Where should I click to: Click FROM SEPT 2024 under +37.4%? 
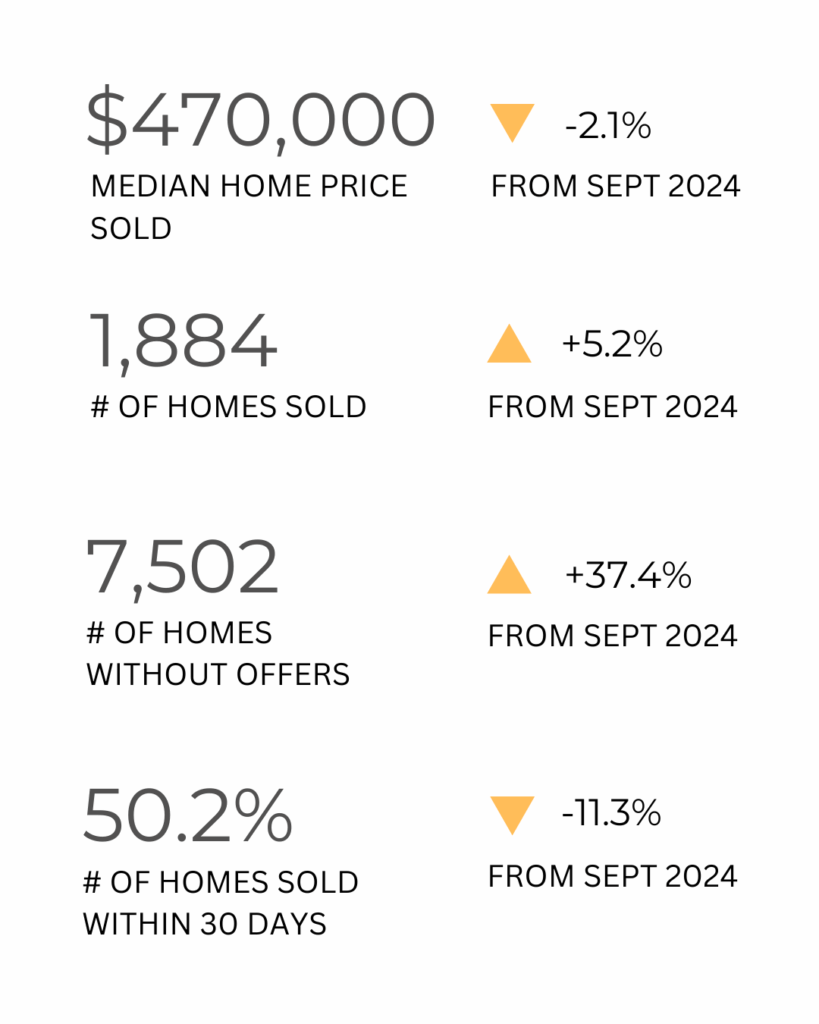[x=612, y=635]
